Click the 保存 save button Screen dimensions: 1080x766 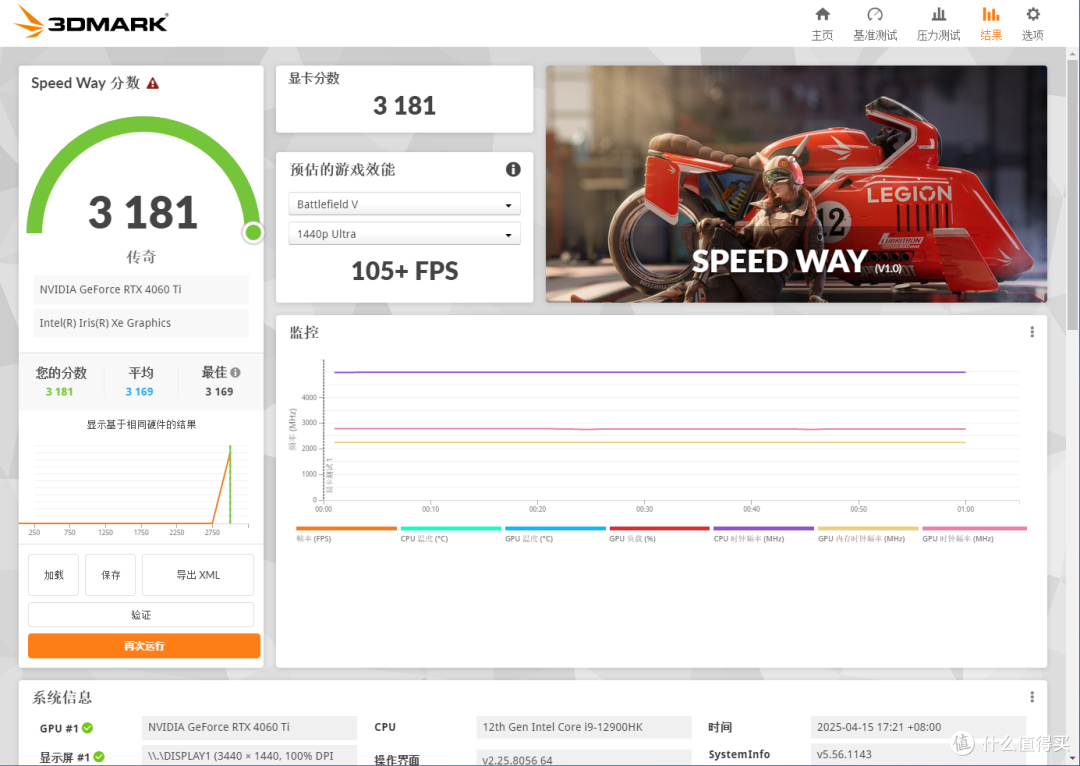(x=111, y=574)
